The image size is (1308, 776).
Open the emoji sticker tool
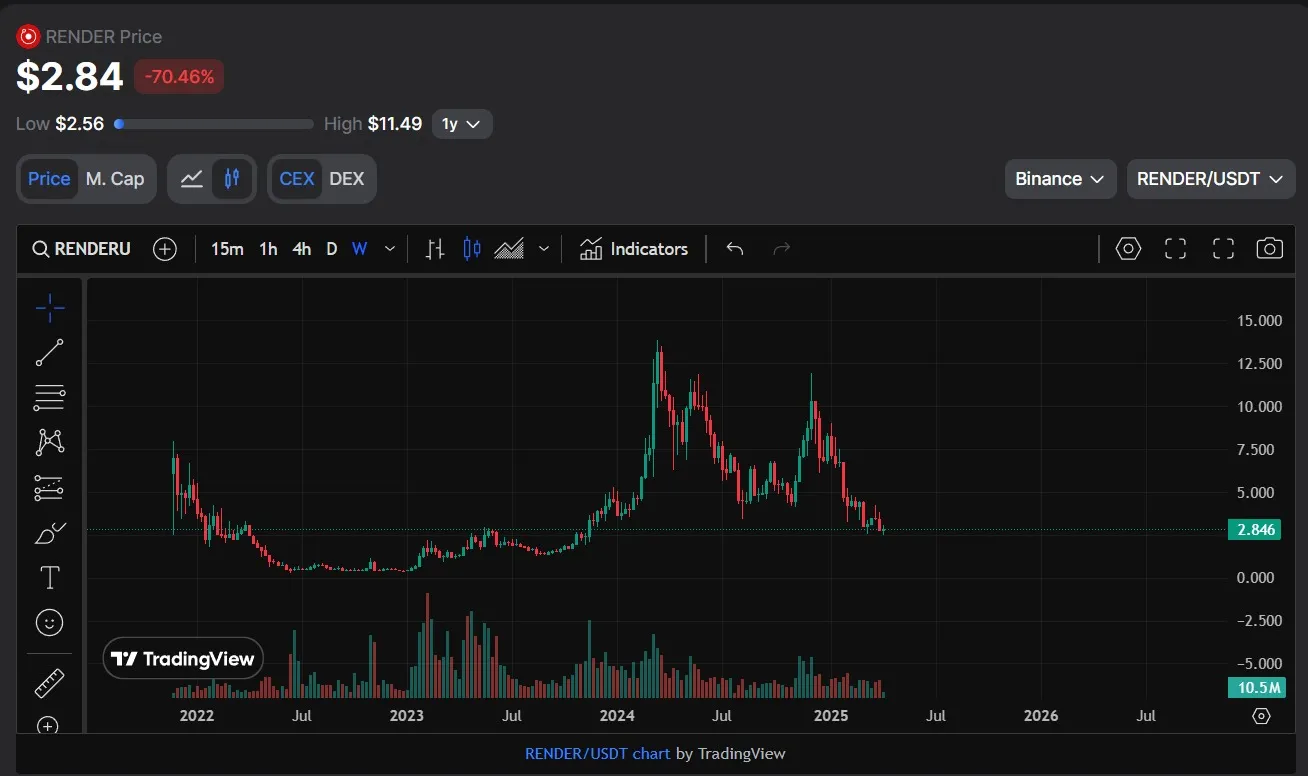coord(49,623)
